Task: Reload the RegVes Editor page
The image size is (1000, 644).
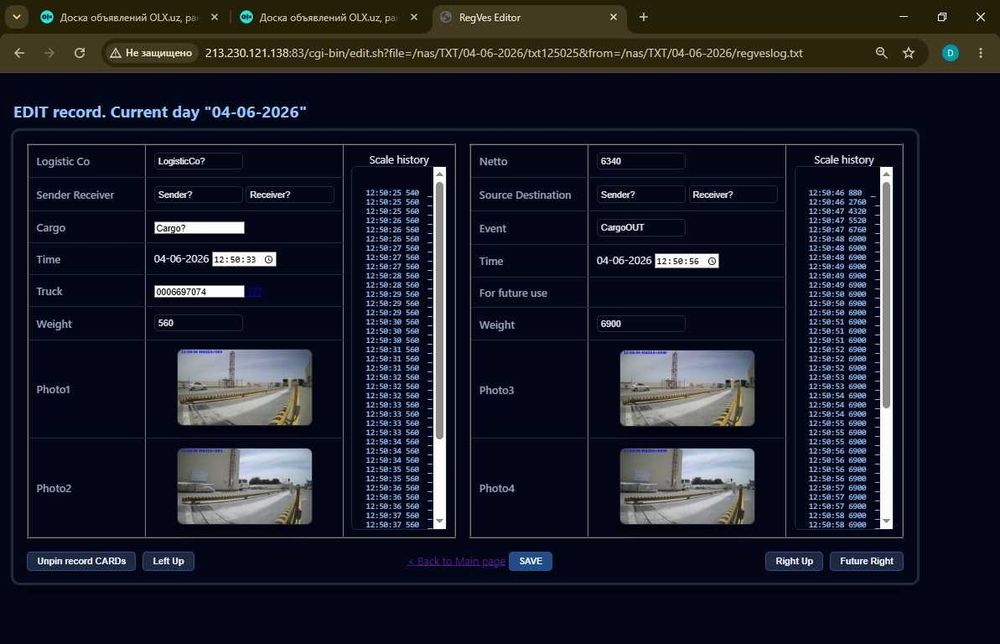Action: pos(80,53)
